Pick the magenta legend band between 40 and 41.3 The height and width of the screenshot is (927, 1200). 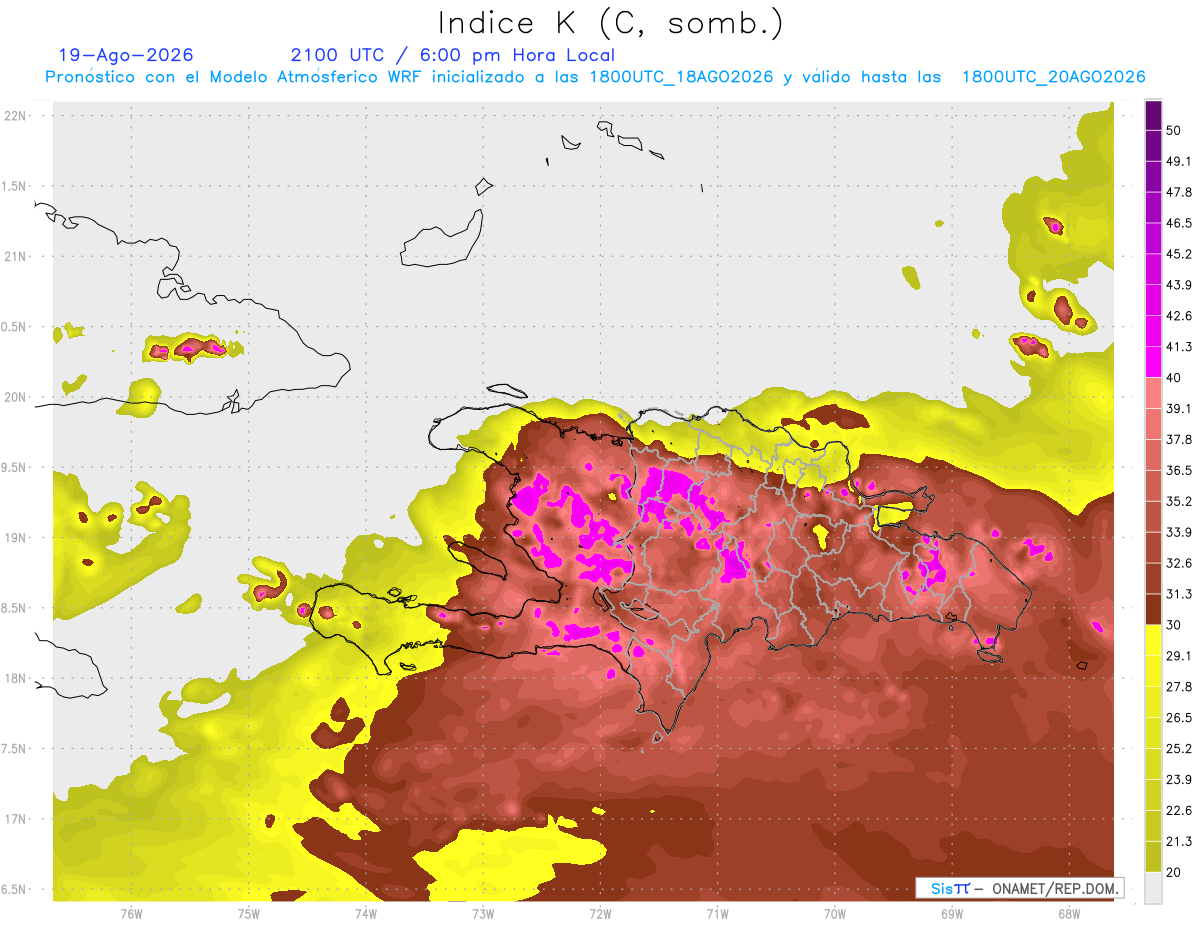(x=1154, y=362)
